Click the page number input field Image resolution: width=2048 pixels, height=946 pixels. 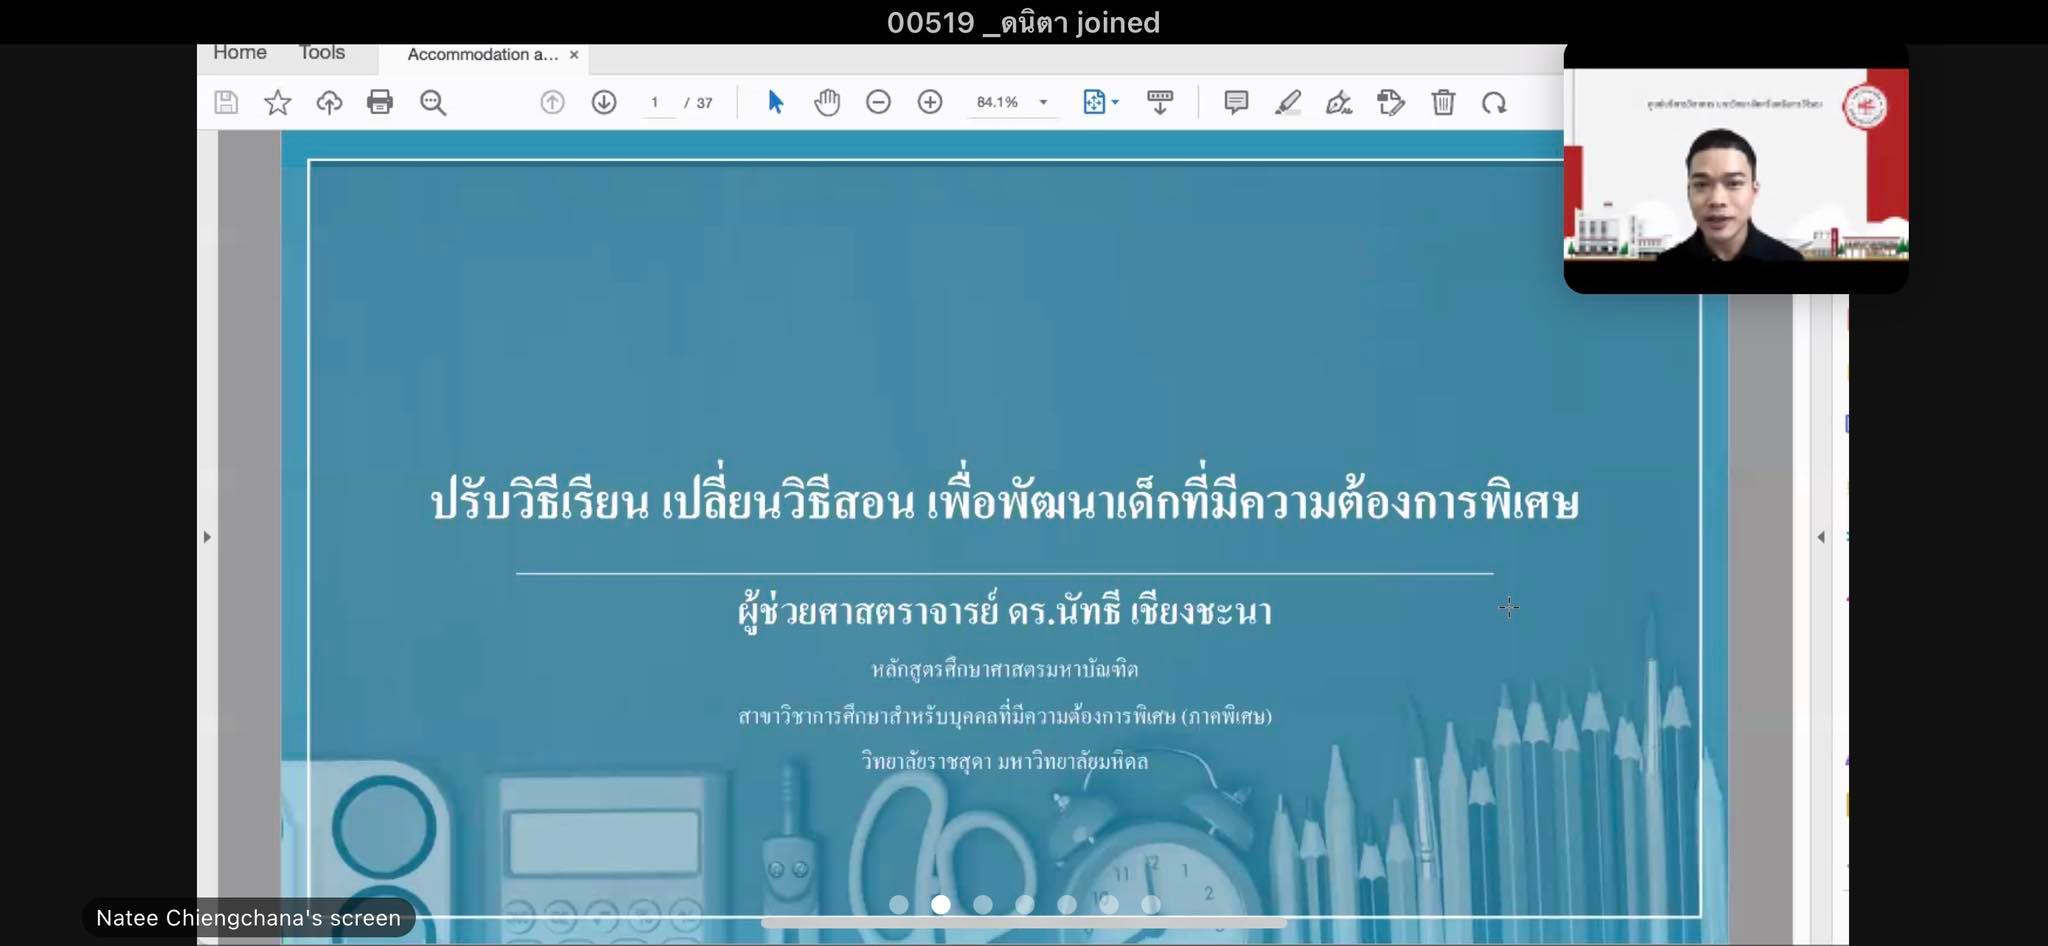(655, 102)
